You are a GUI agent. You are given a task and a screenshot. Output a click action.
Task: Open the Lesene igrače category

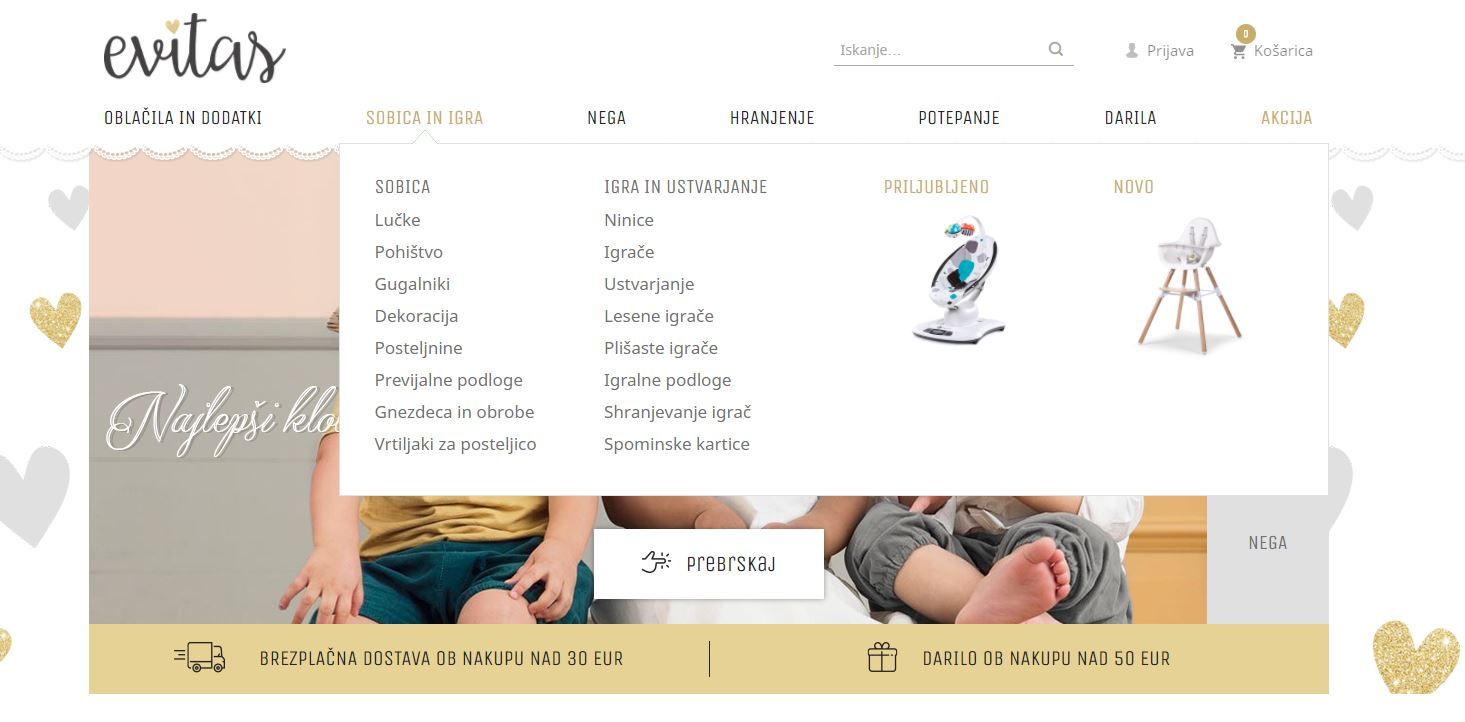click(x=659, y=316)
